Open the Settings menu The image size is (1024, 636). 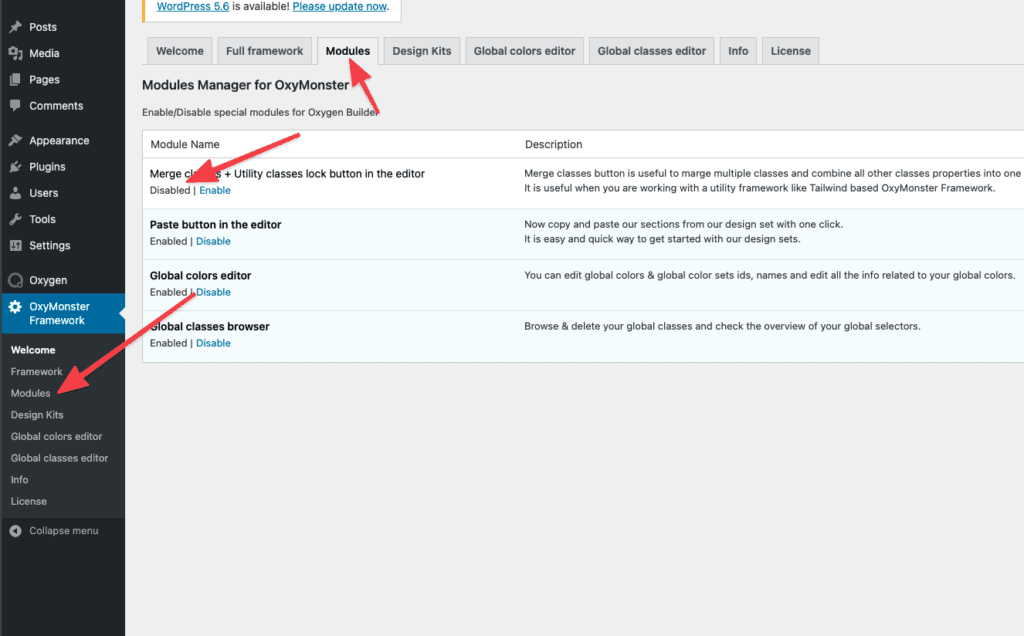pyautogui.click(x=50, y=245)
